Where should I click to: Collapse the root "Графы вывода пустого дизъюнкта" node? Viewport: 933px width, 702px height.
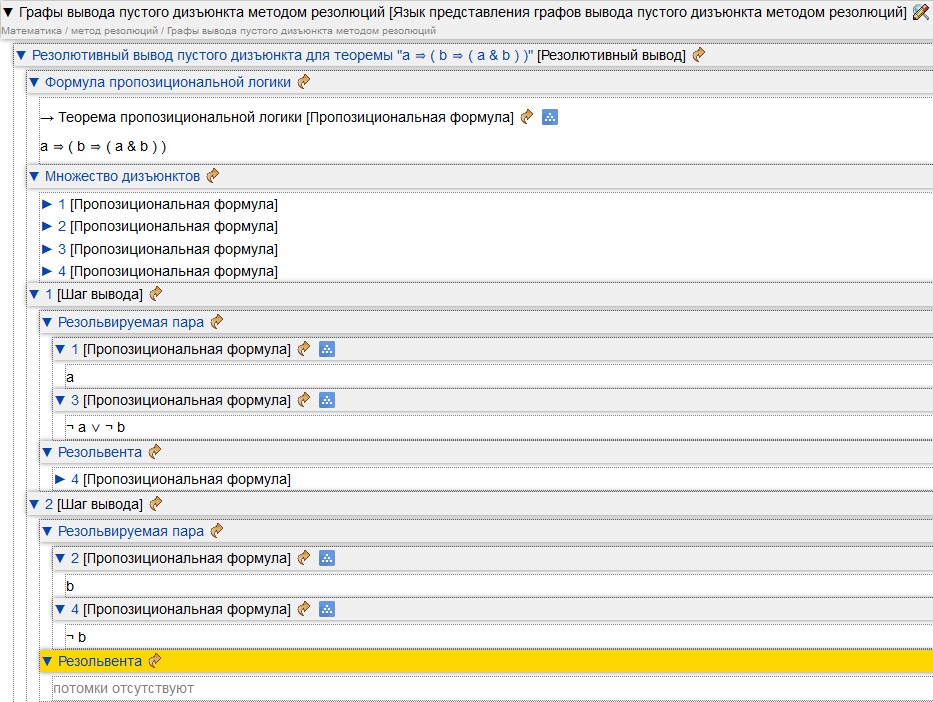[8, 12]
